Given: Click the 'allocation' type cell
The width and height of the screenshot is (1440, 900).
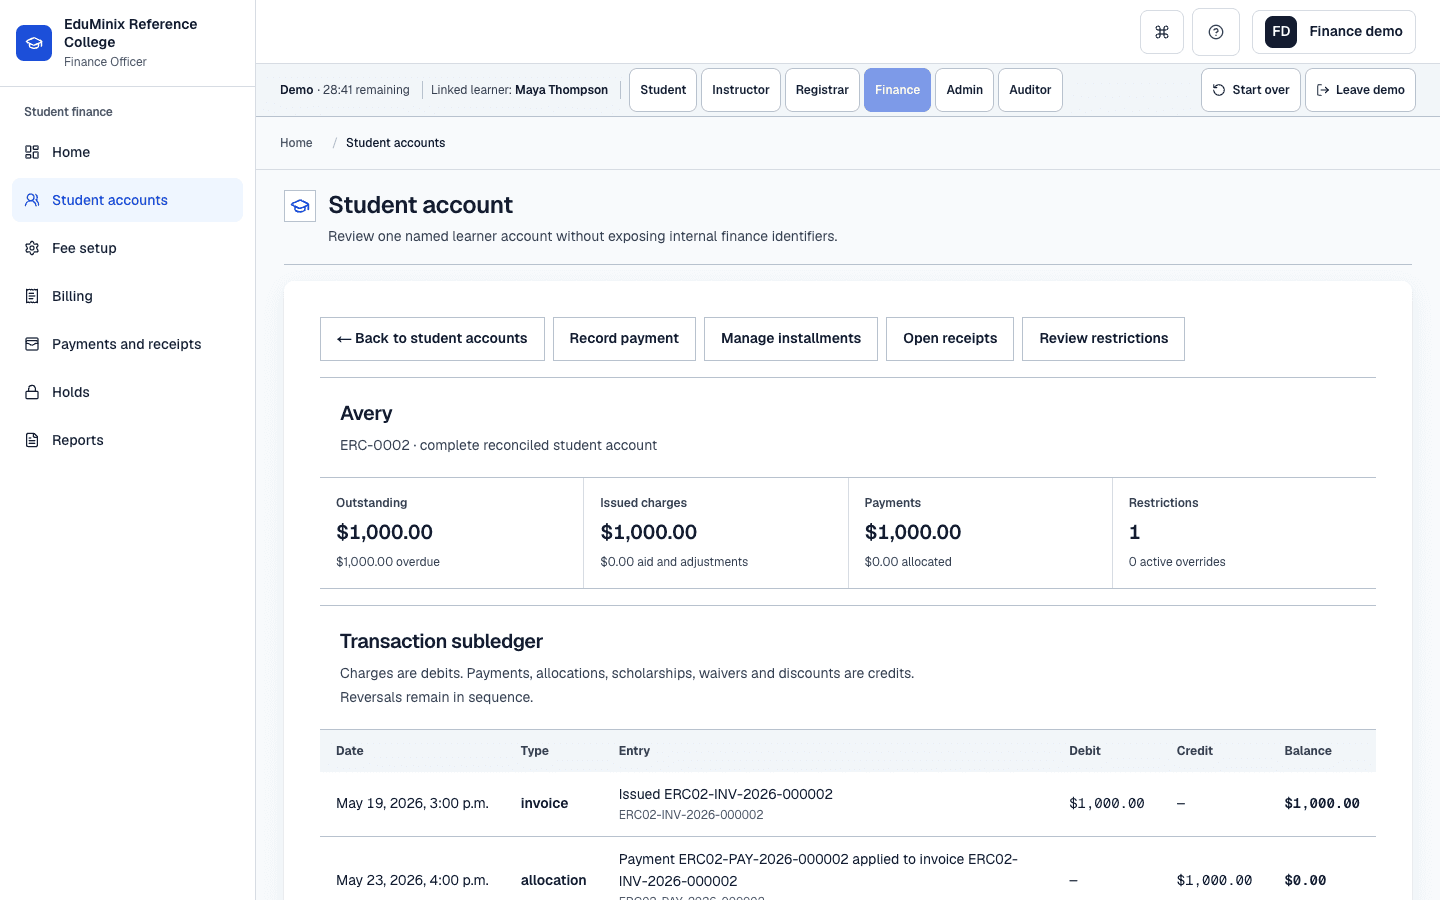Looking at the screenshot, I should pyautogui.click(x=553, y=881).
